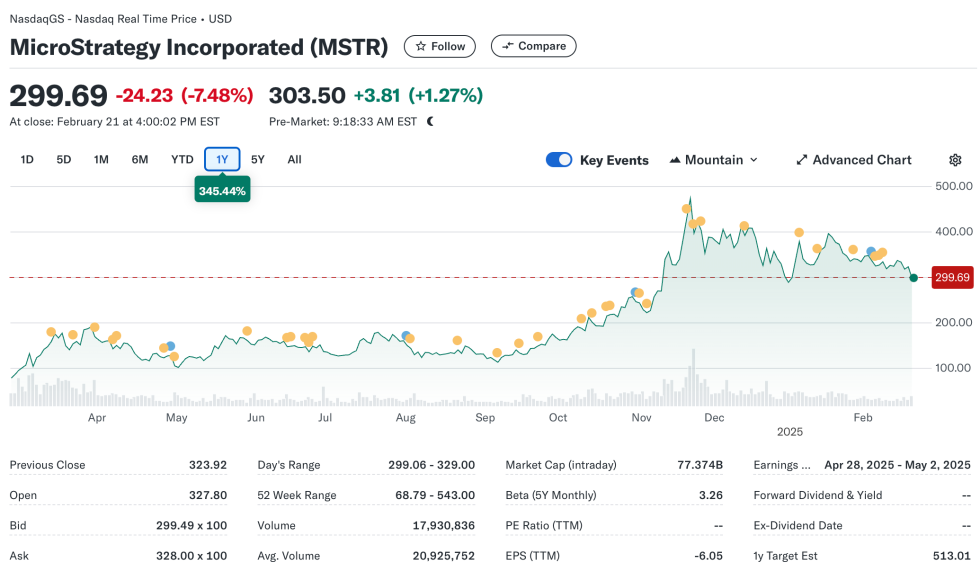Click the green current price dot on chart
The image size is (980, 571).
pyautogui.click(x=913, y=278)
